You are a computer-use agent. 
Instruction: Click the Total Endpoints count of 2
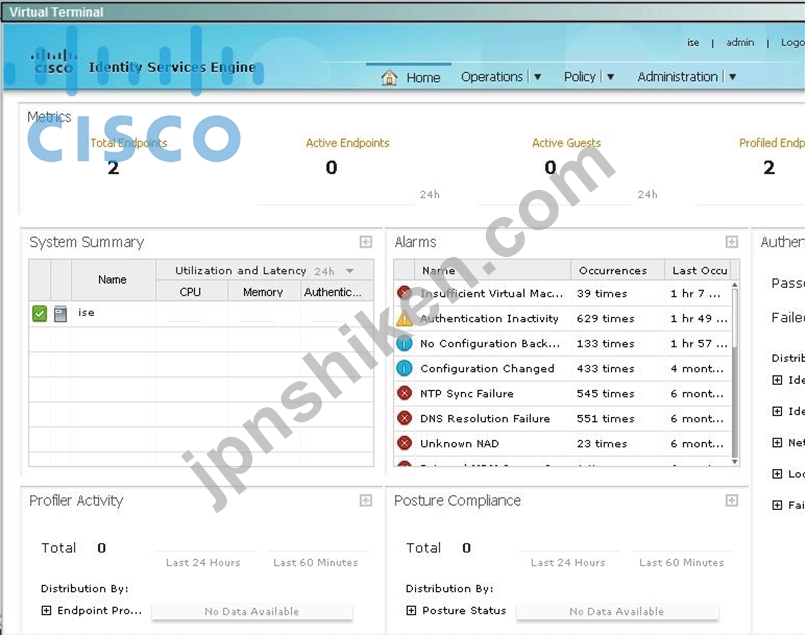coord(113,167)
